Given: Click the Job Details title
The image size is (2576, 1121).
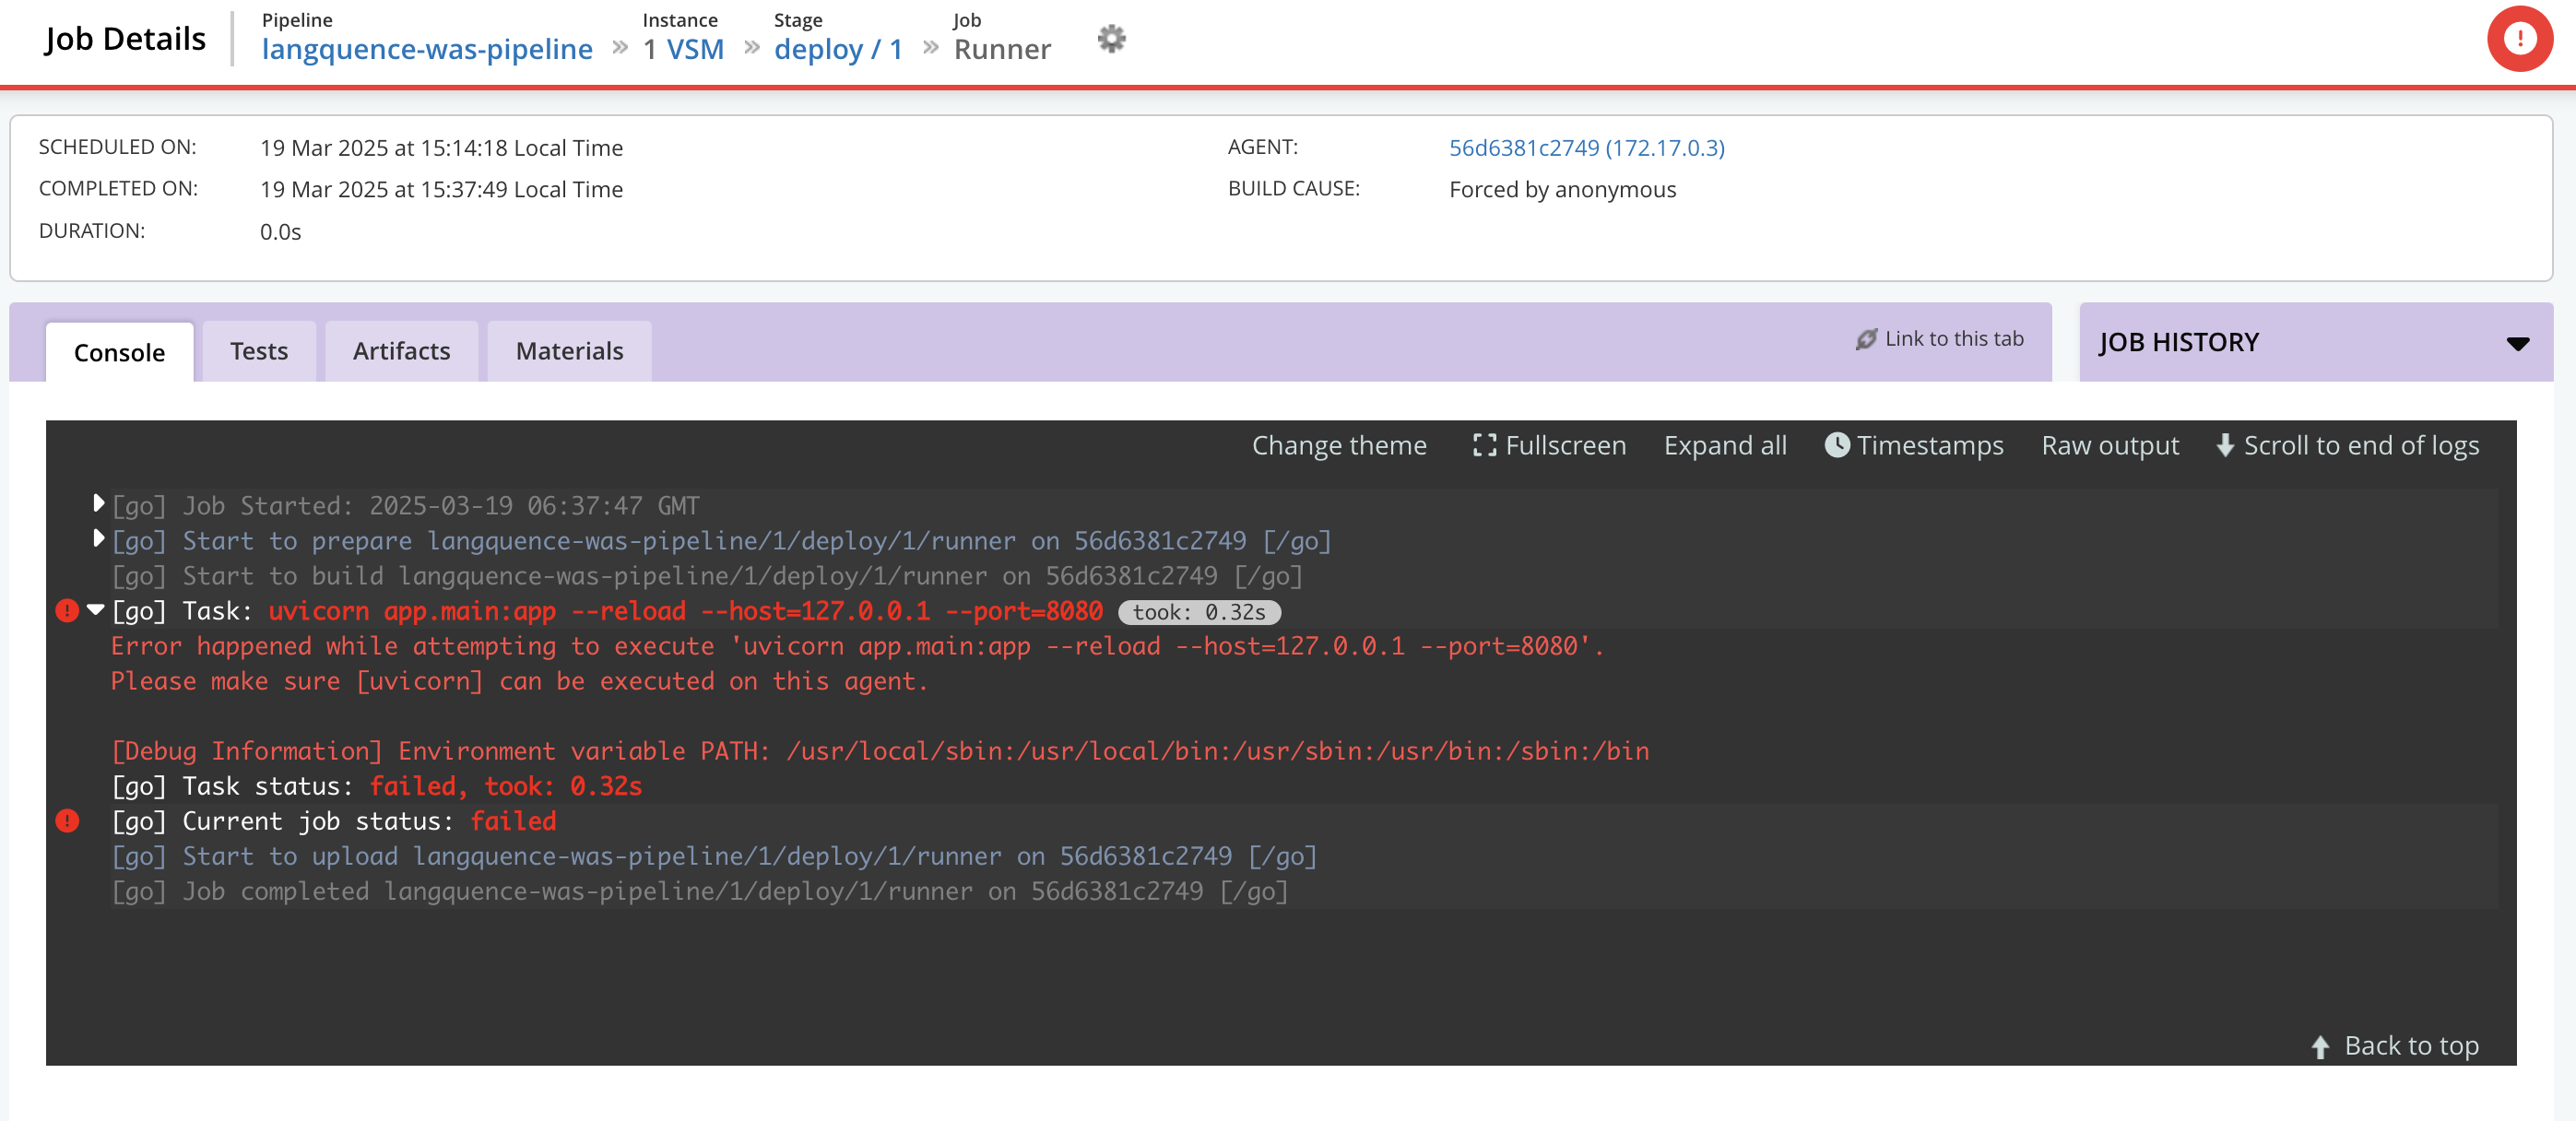Looking at the screenshot, I should [x=125, y=39].
